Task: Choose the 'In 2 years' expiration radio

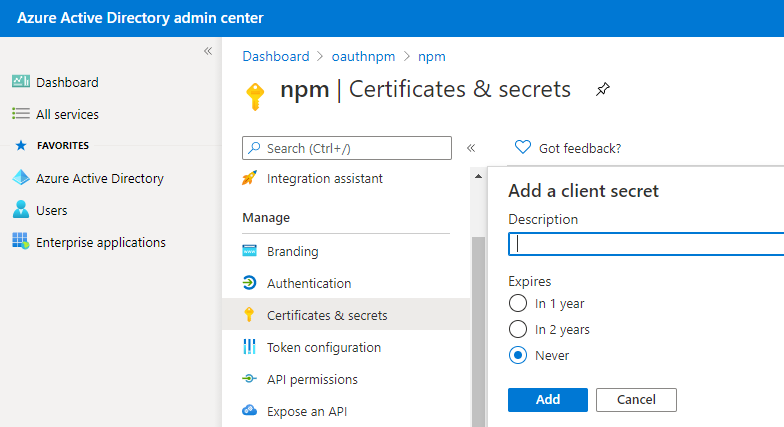Action: (518, 329)
